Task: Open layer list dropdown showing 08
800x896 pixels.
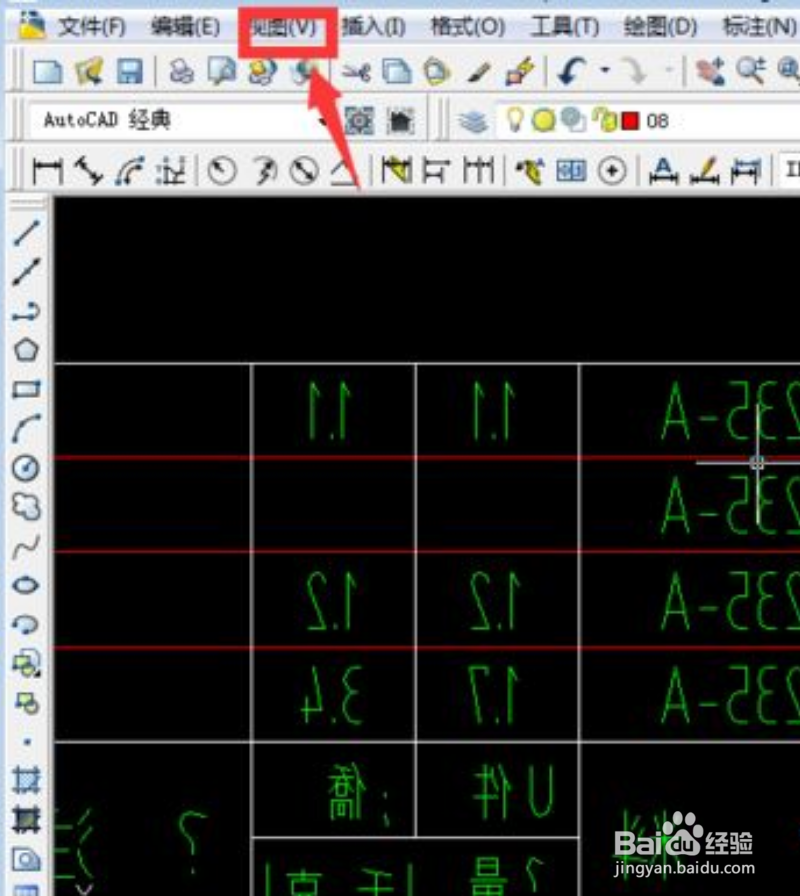Action: (649, 121)
